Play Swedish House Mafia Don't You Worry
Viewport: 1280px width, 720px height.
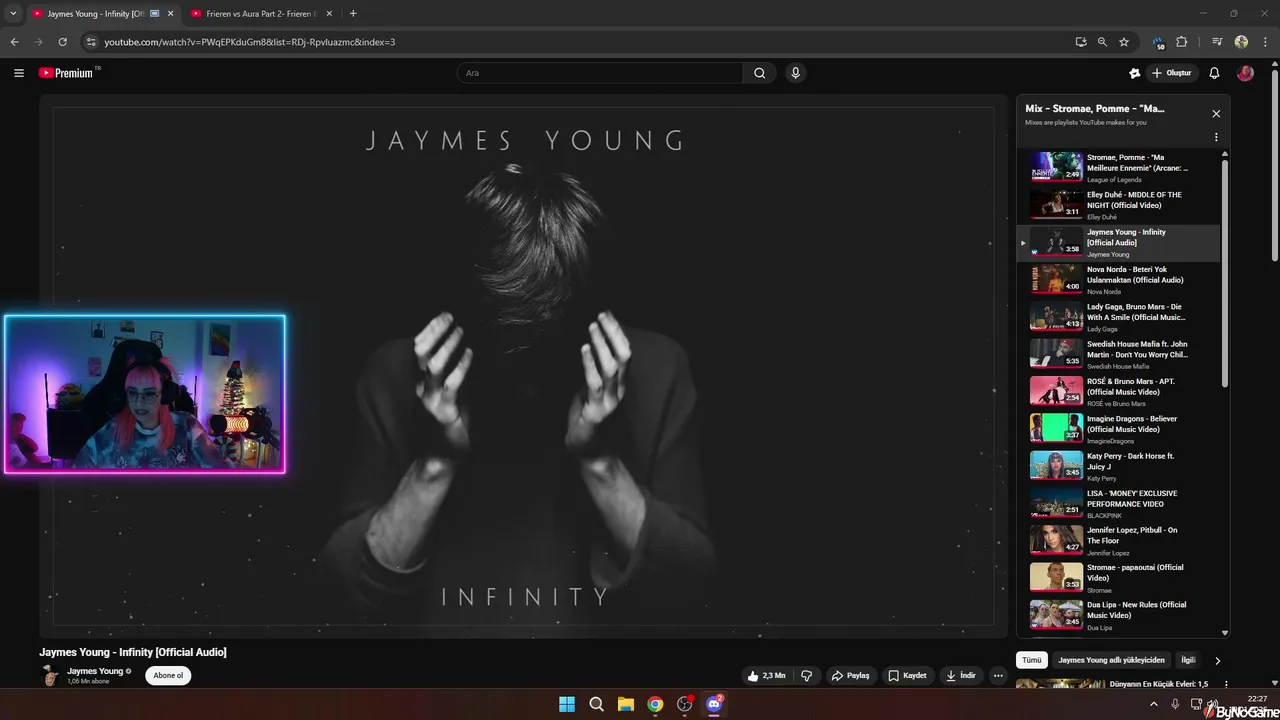point(1118,354)
